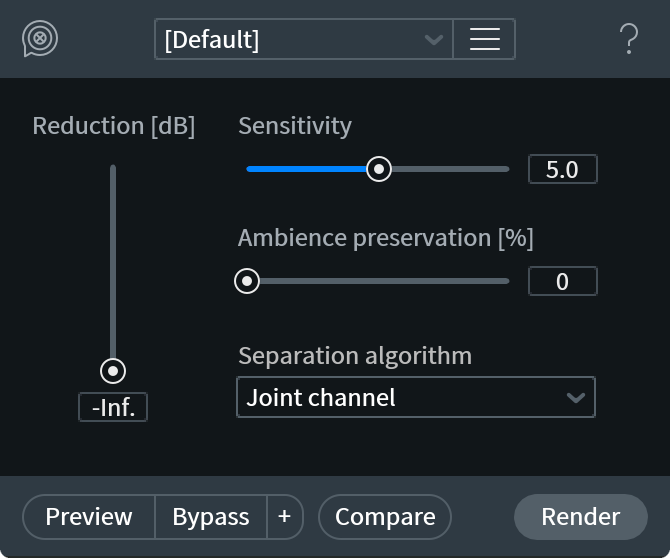Click the plus button beside Bypass
This screenshot has height=558, width=670.
click(285, 517)
